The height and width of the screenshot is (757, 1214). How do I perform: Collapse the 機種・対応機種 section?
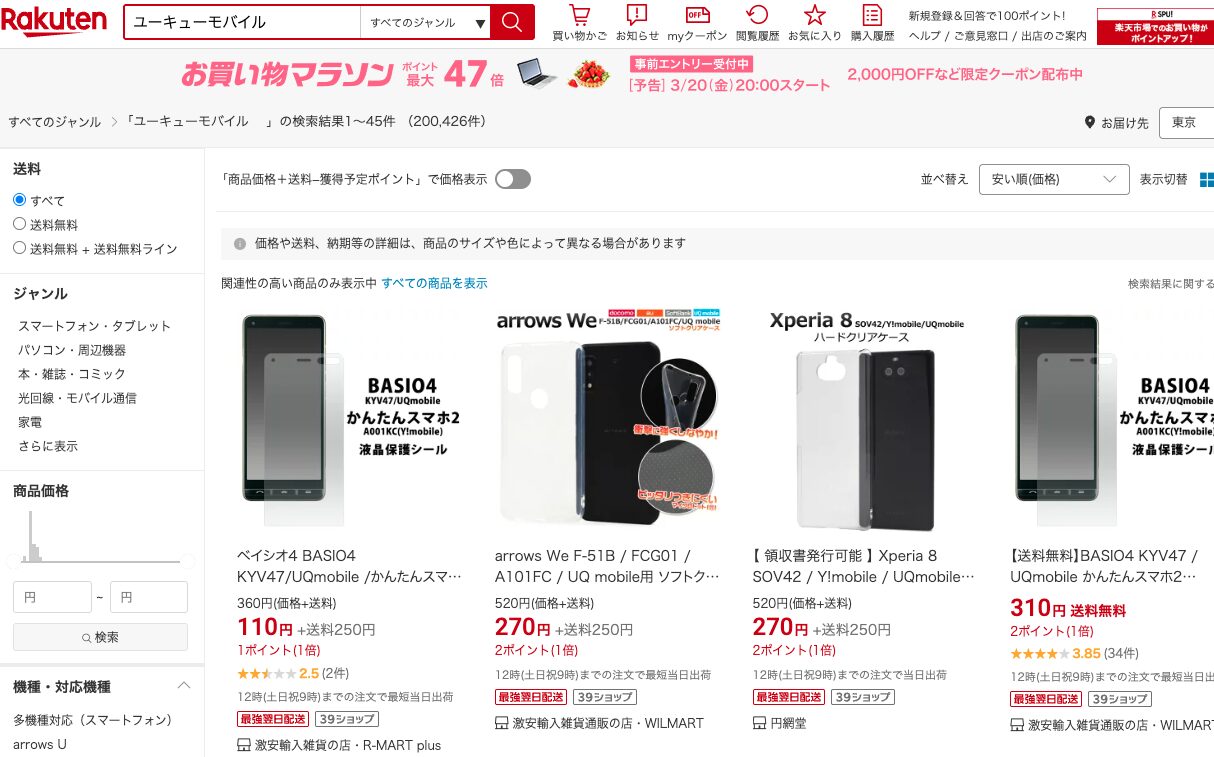coord(184,686)
